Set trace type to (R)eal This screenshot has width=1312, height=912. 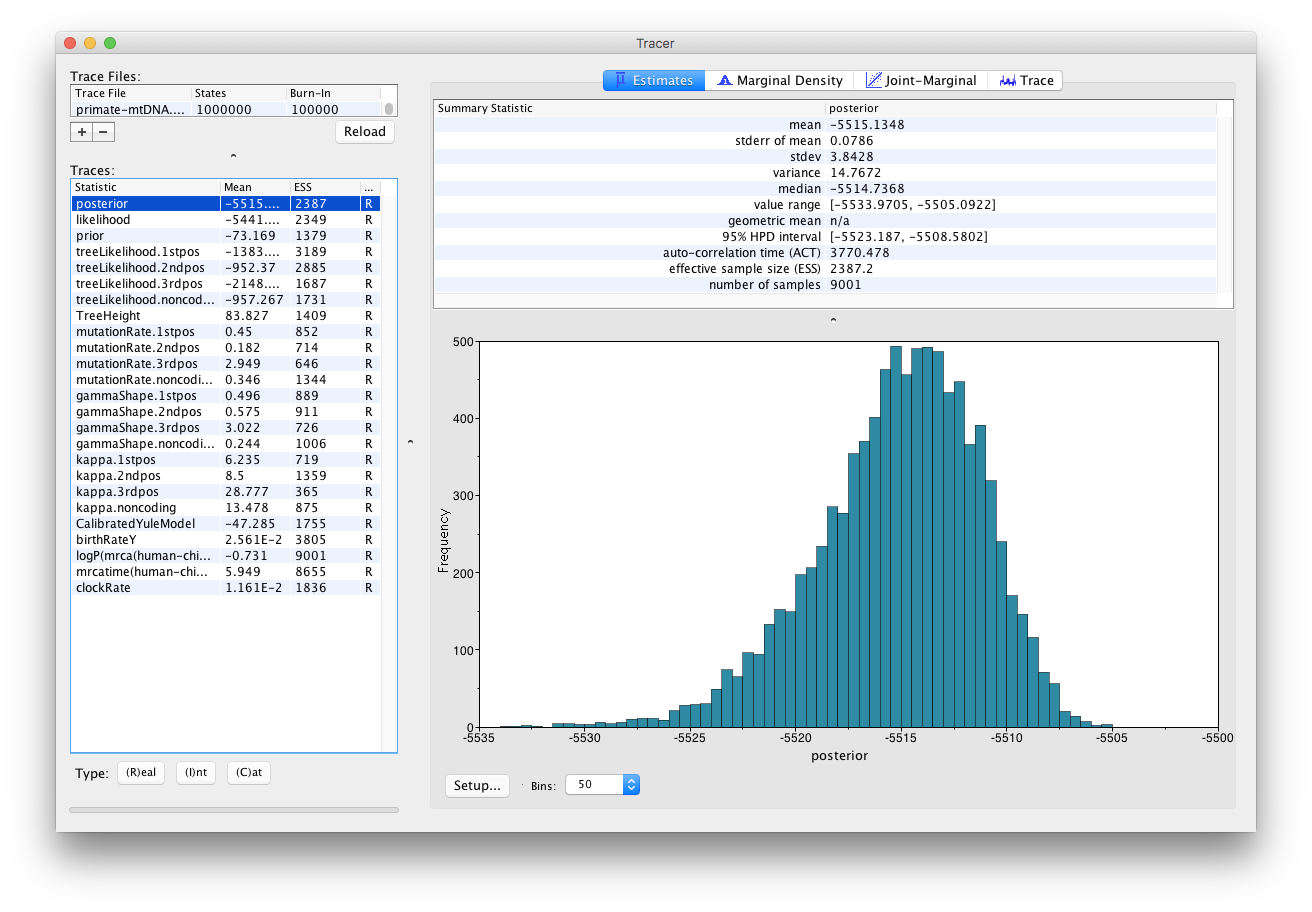coord(141,773)
